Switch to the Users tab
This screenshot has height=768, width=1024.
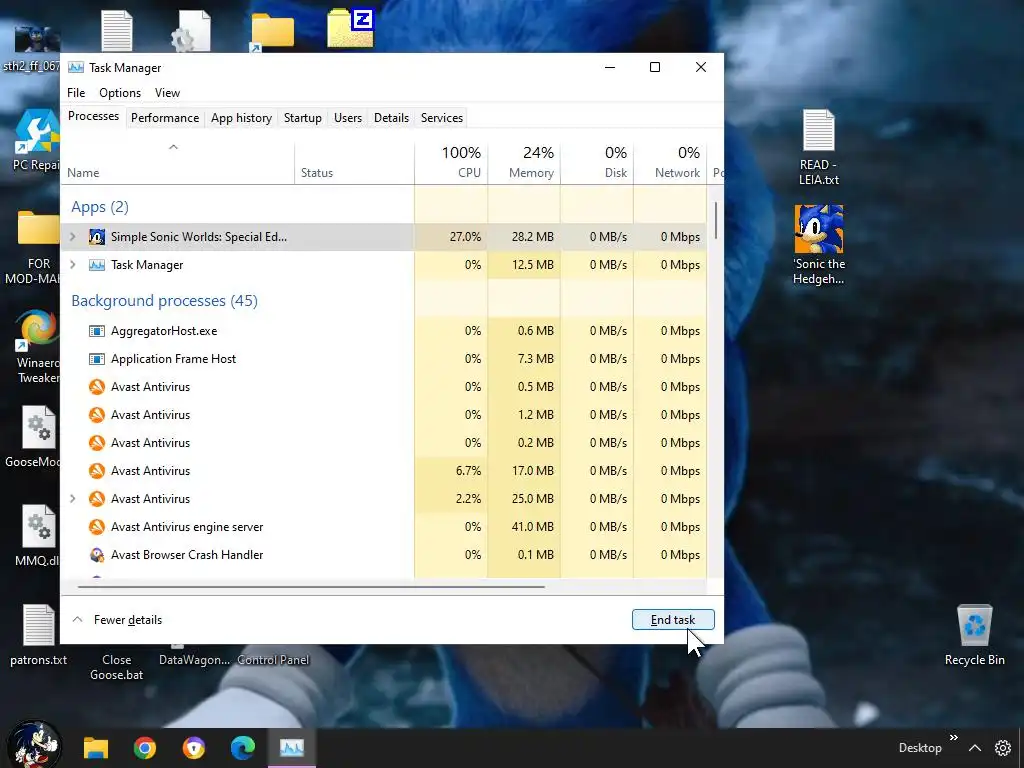click(347, 118)
